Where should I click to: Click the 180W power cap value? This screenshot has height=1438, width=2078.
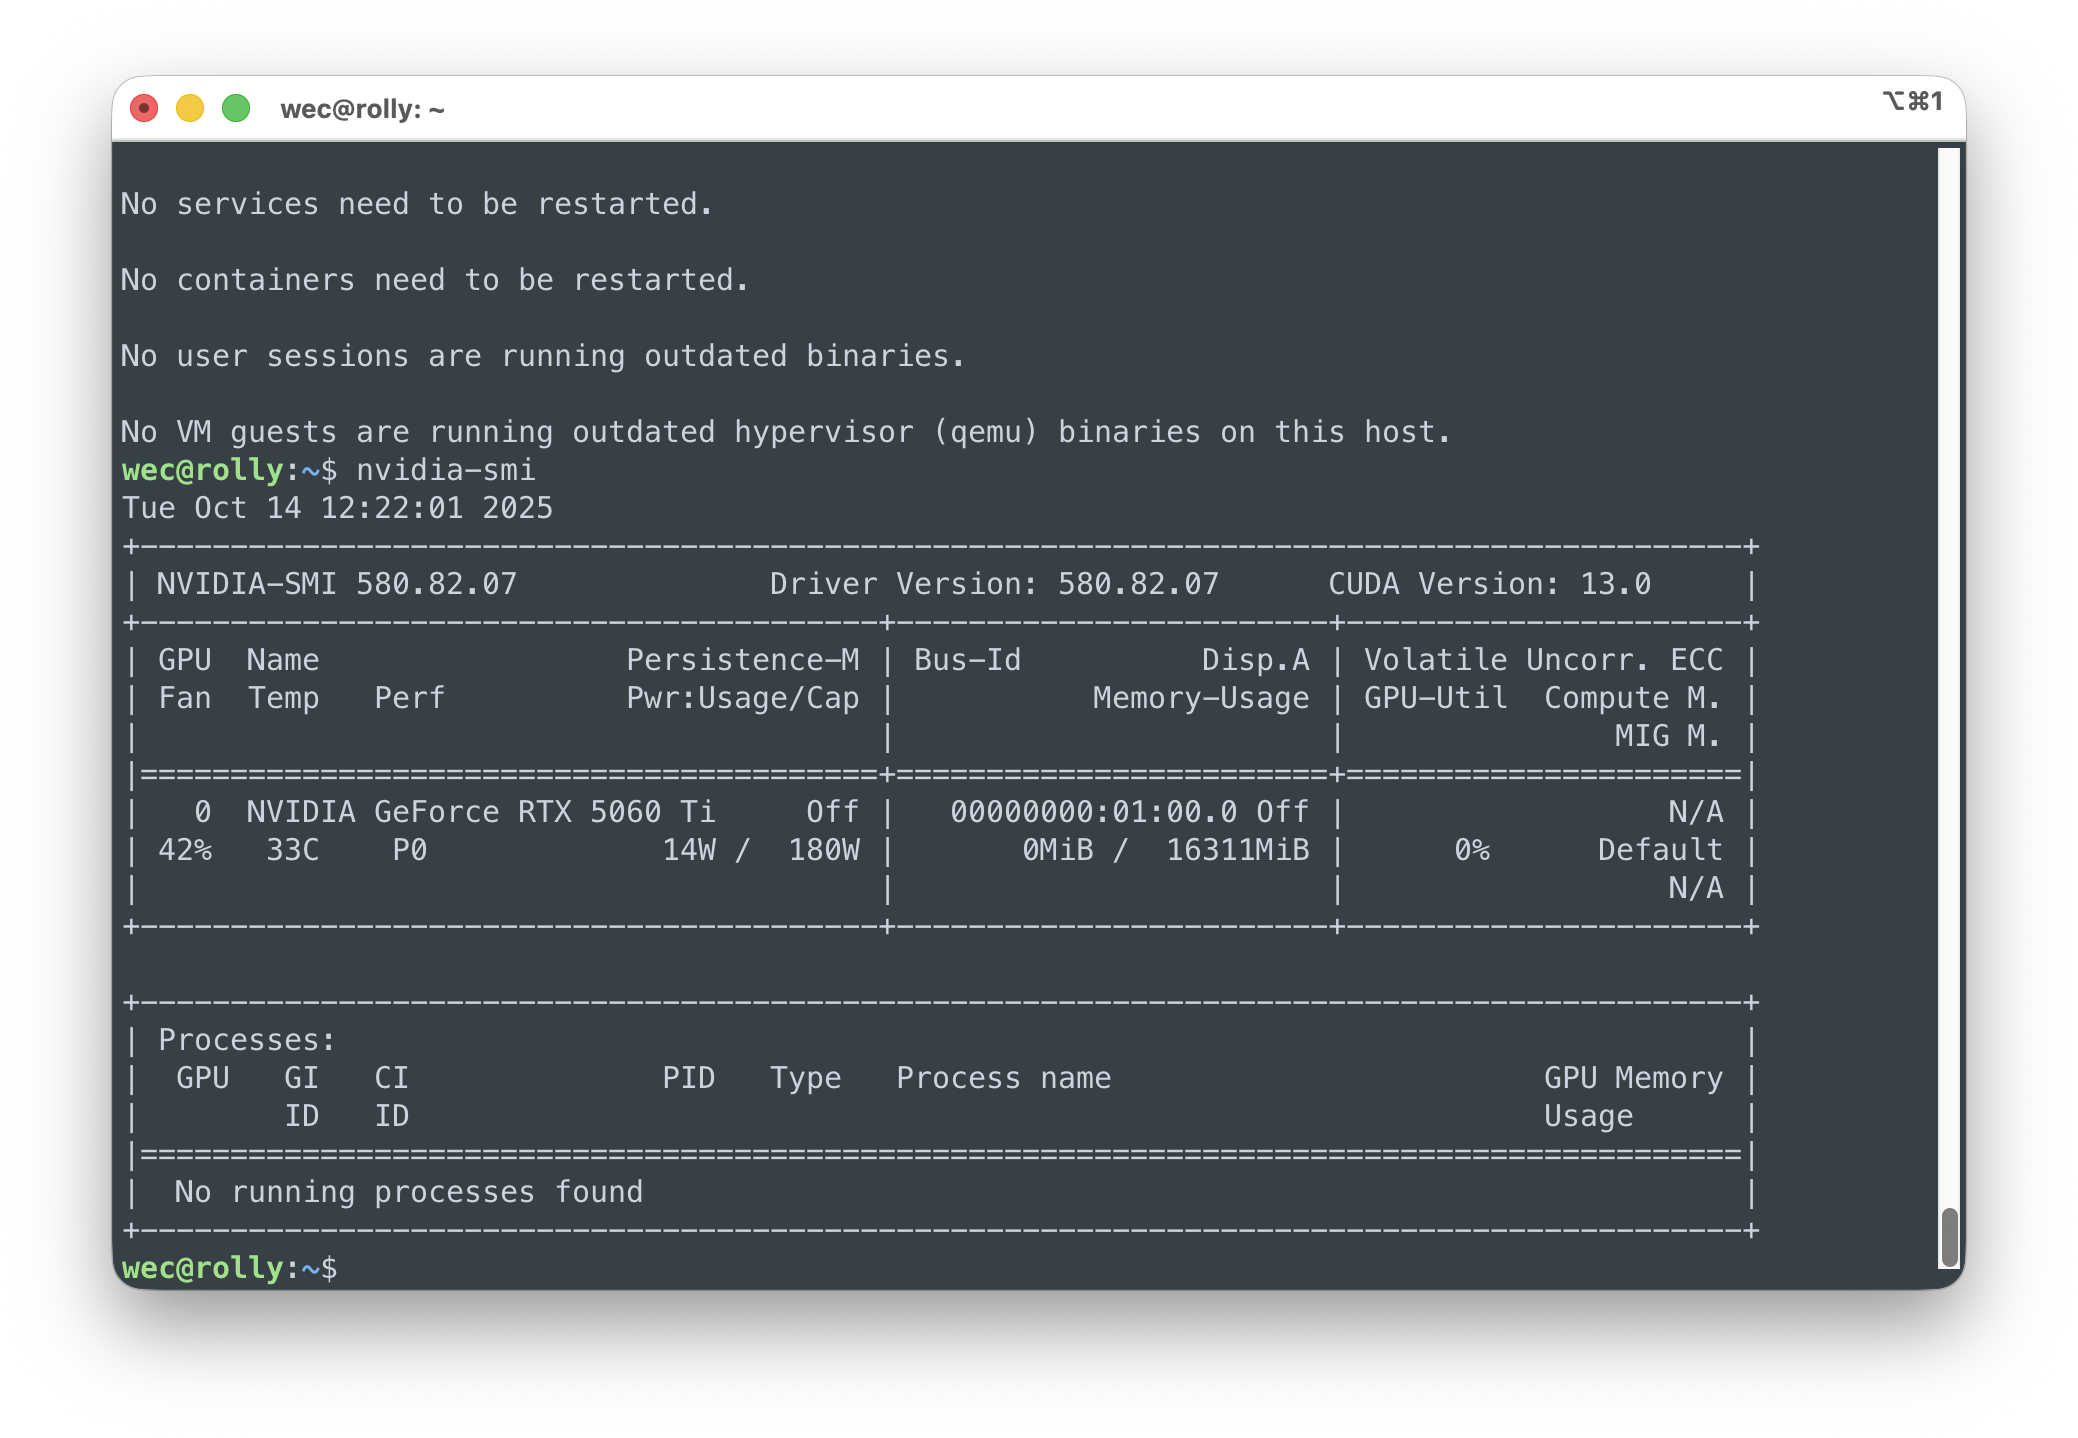coord(823,850)
